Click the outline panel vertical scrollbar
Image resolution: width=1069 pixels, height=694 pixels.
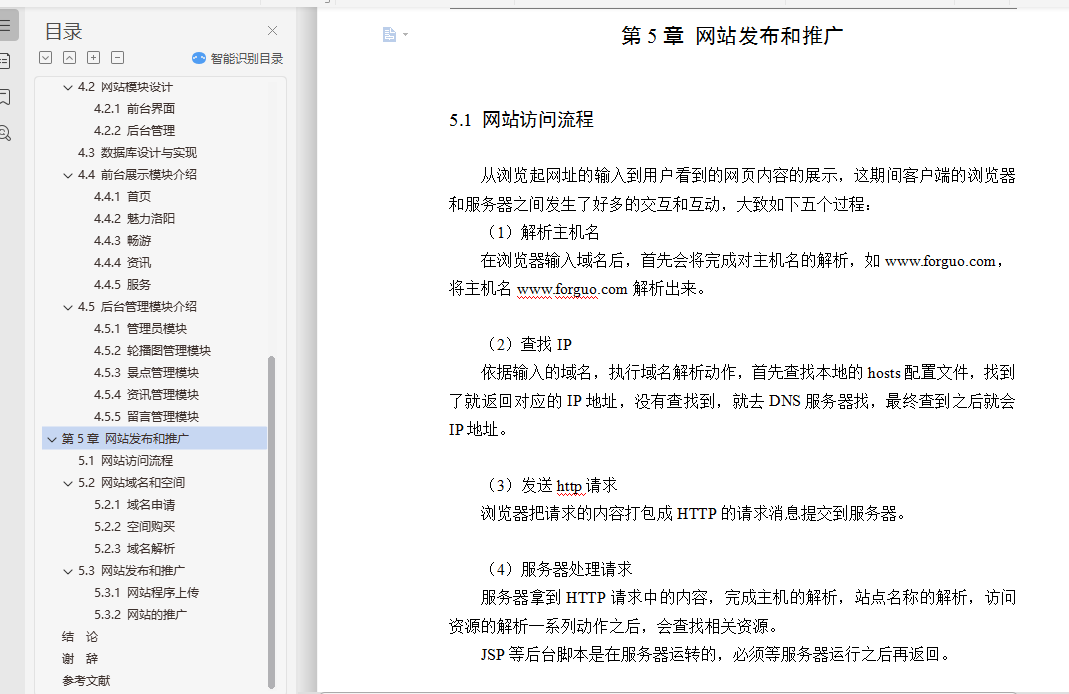click(271, 522)
